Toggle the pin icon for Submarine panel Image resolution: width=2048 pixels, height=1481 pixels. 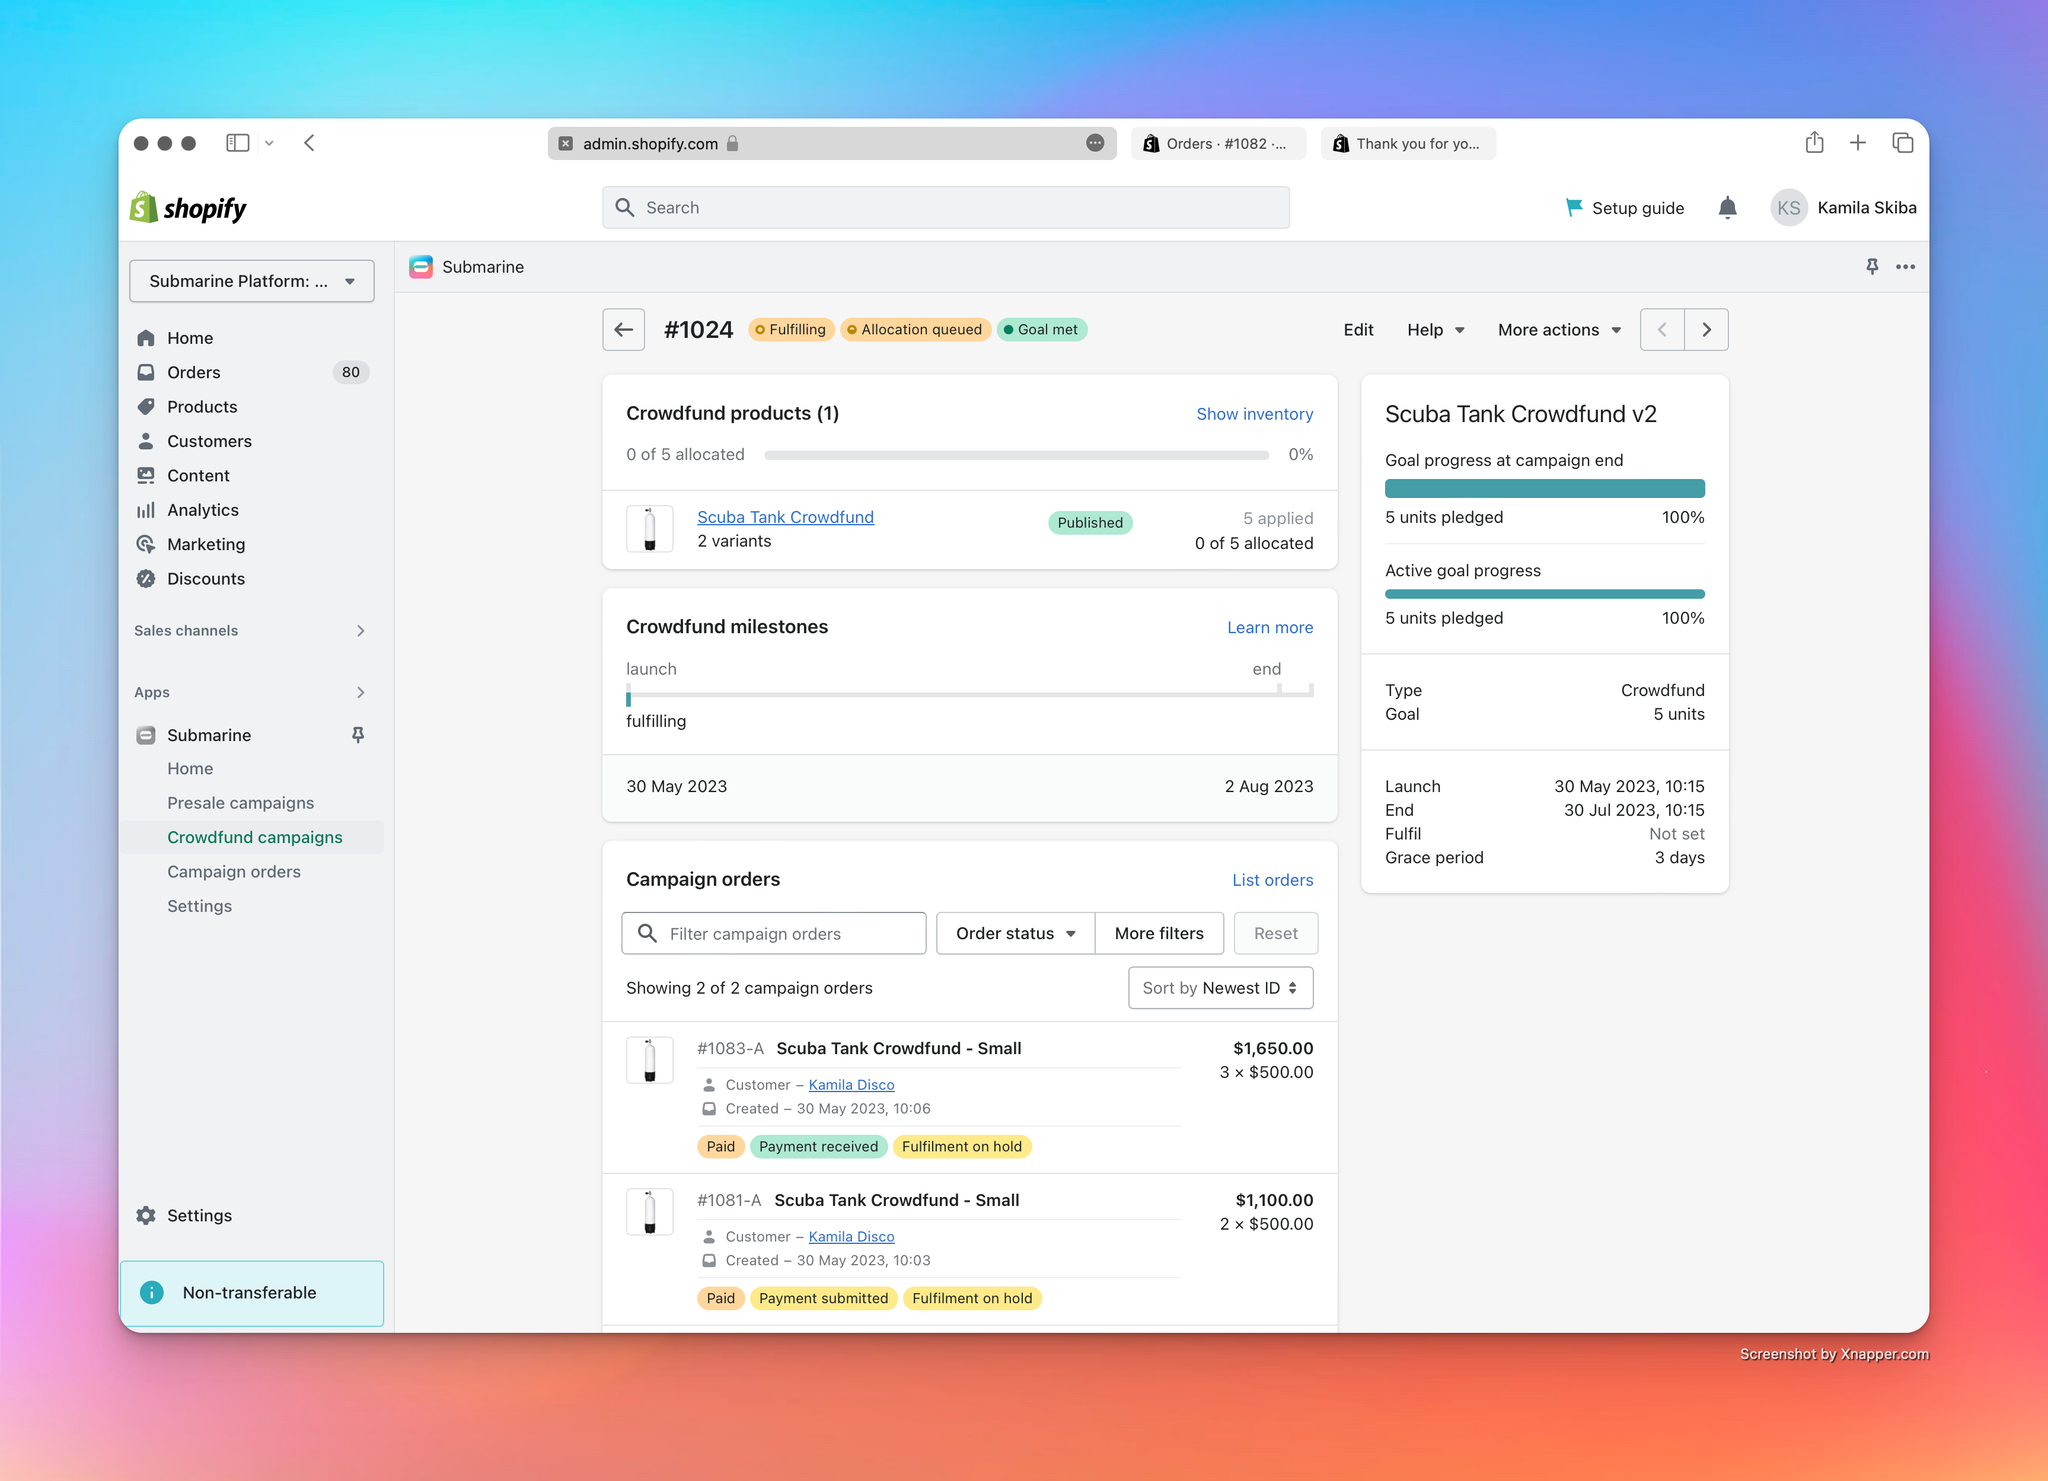(x=1873, y=266)
